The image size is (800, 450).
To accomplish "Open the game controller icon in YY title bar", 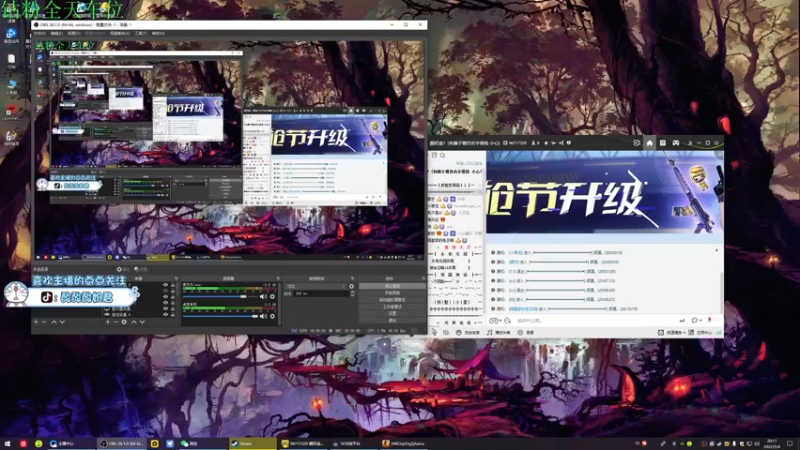I will [676, 143].
